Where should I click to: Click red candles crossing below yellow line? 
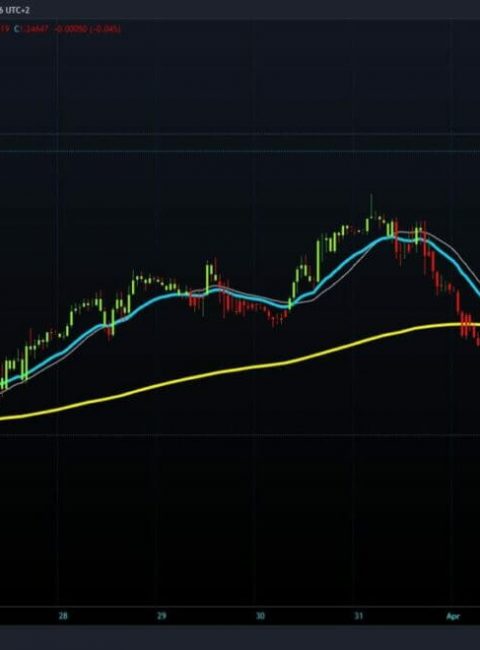[x=468, y=327]
